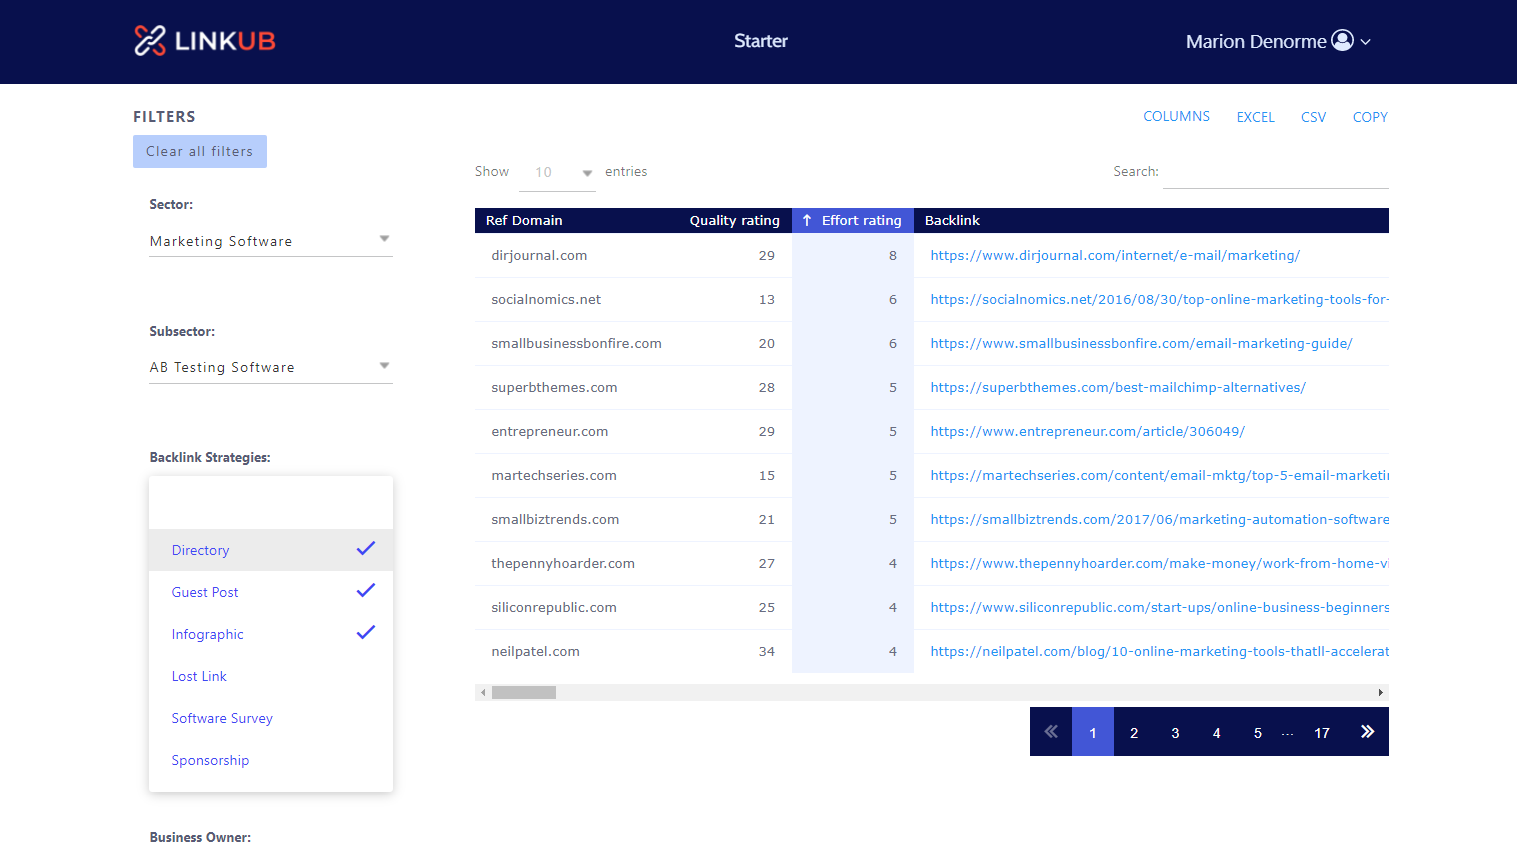This screenshot has width=1517, height=851.
Task: Export table to EXCEL
Action: pos(1255,117)
